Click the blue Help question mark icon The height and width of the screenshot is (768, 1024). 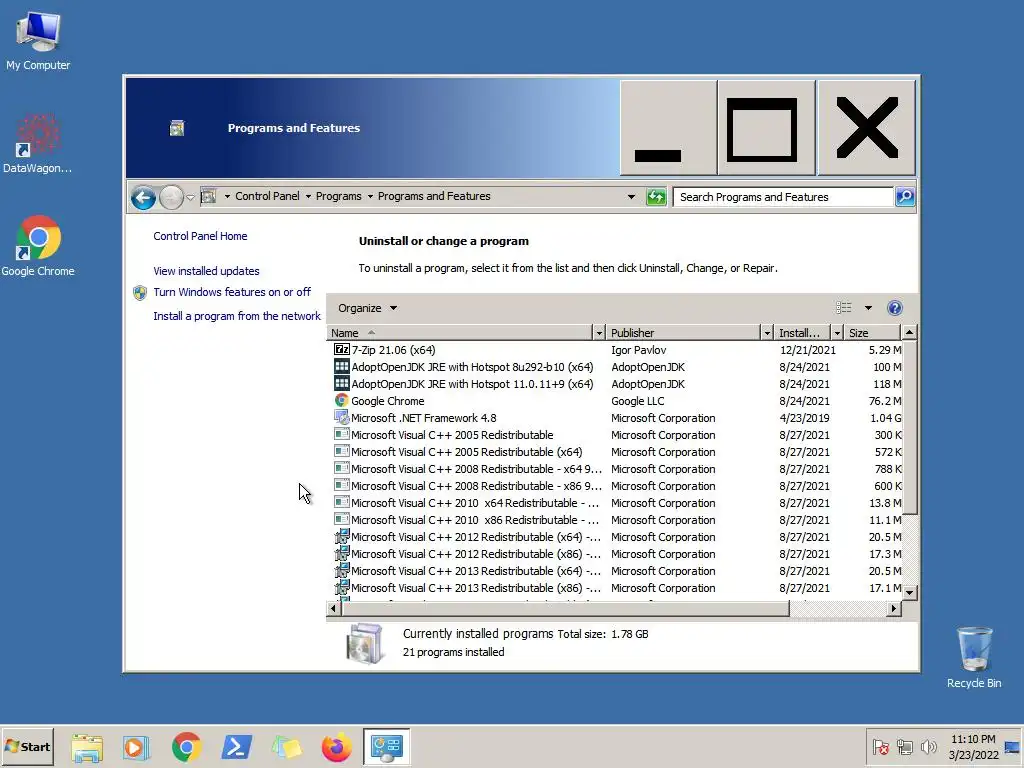(895, 308)
